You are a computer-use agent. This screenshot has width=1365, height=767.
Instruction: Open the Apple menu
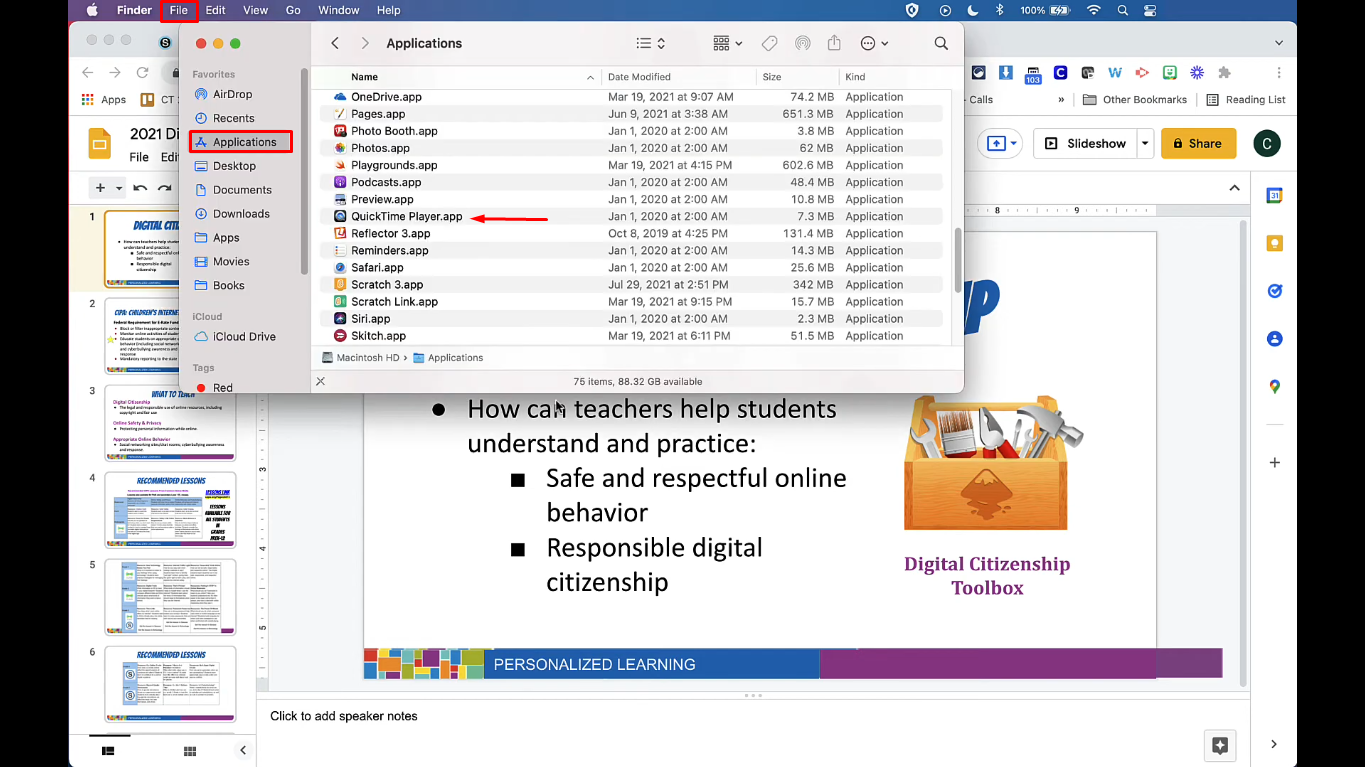[x=92, y=10]
